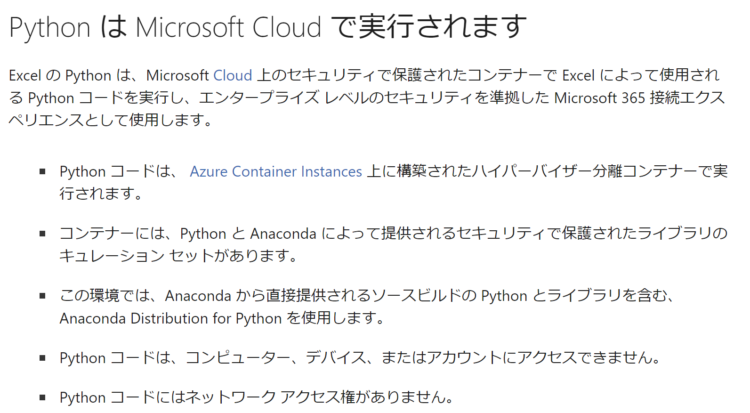Click the bullet text "Python コードにはネットワーク アクセス権がありません"

tap(256, 397)
